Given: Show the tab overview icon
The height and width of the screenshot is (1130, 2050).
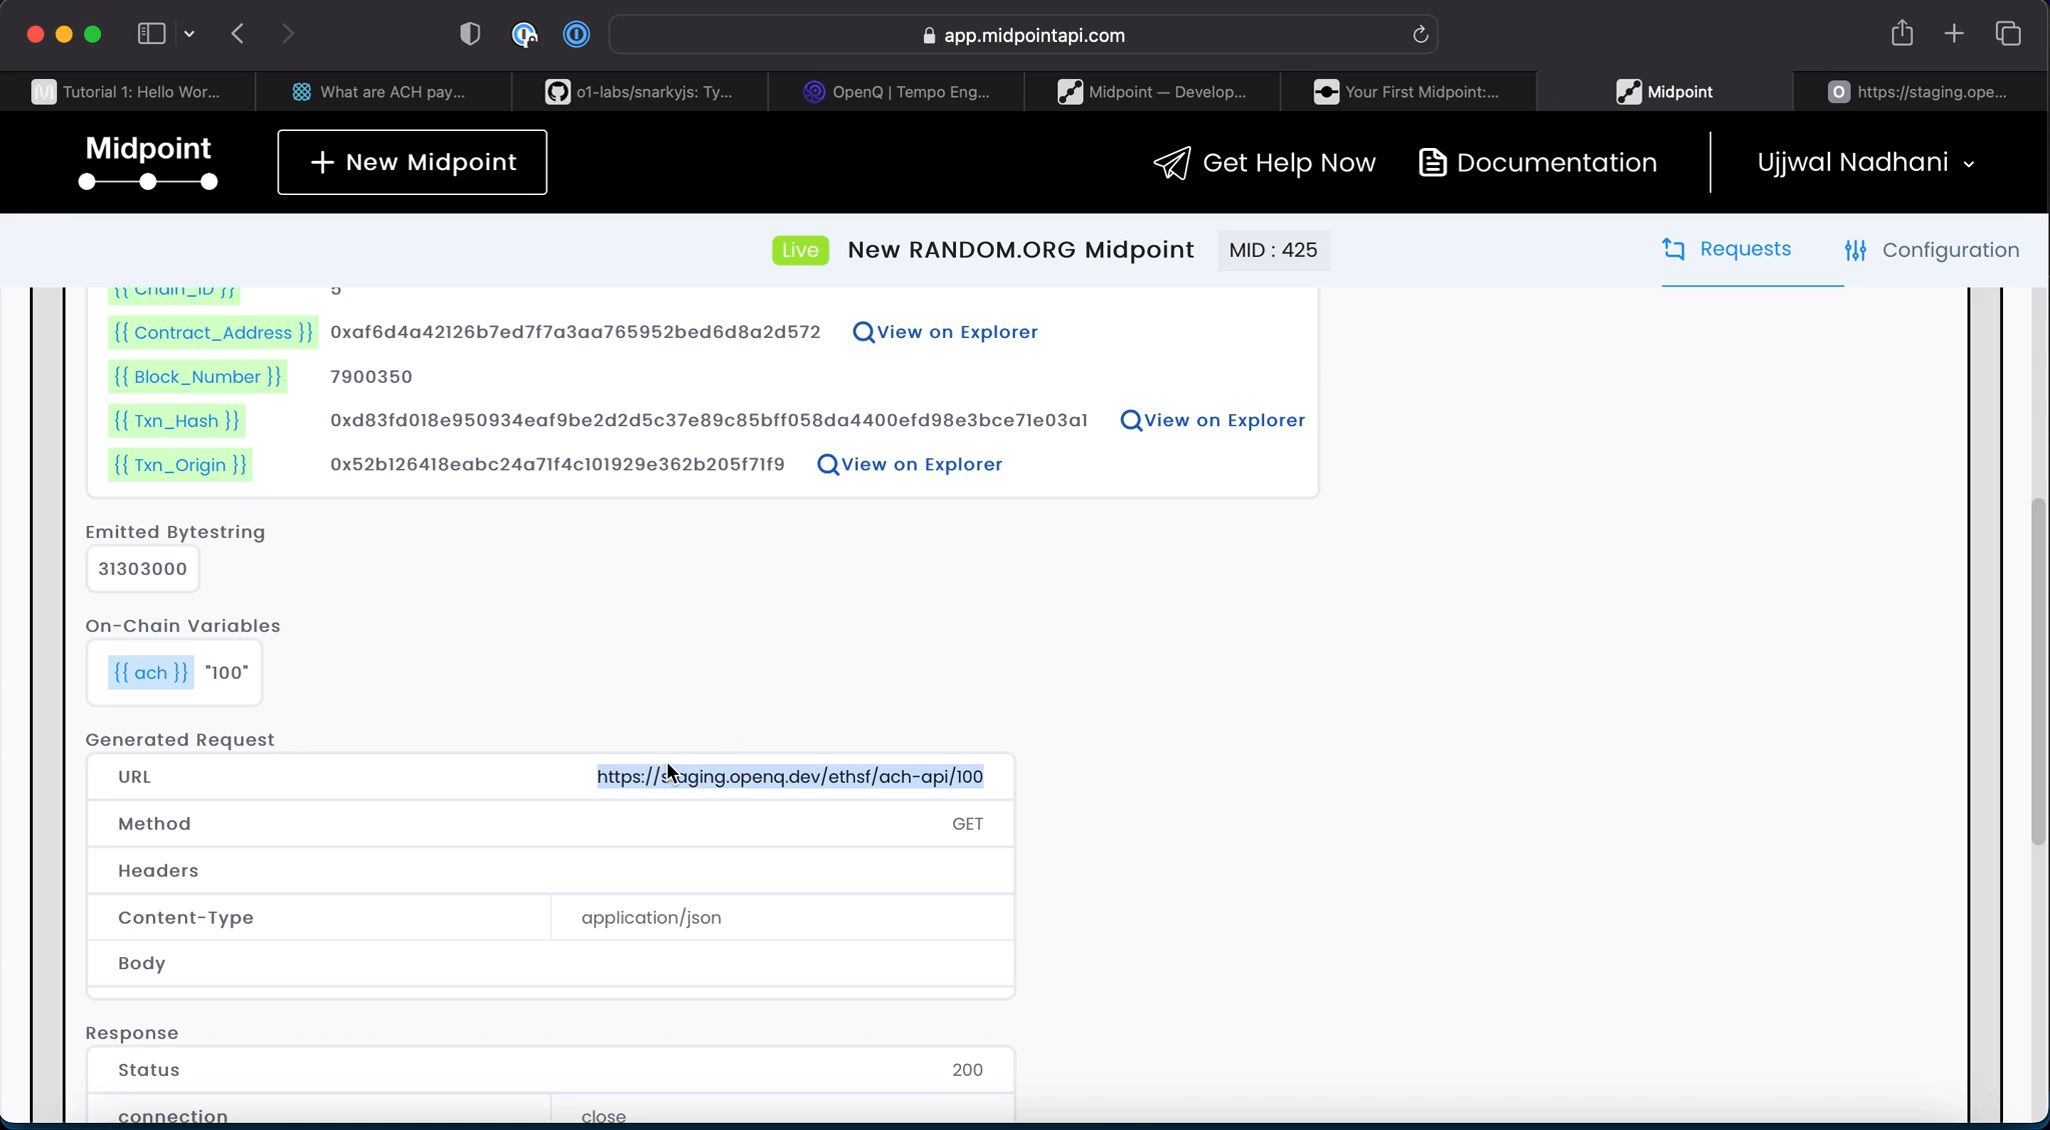Looking at the screenshot, I should tap(2008, 34).
